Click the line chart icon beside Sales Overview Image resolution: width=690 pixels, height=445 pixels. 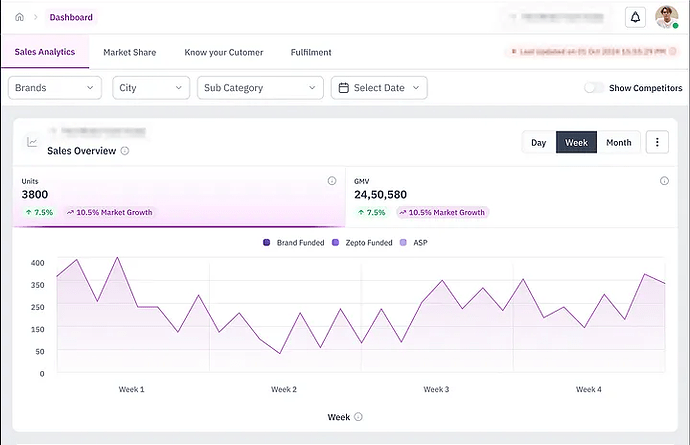[x=32, y=142]
